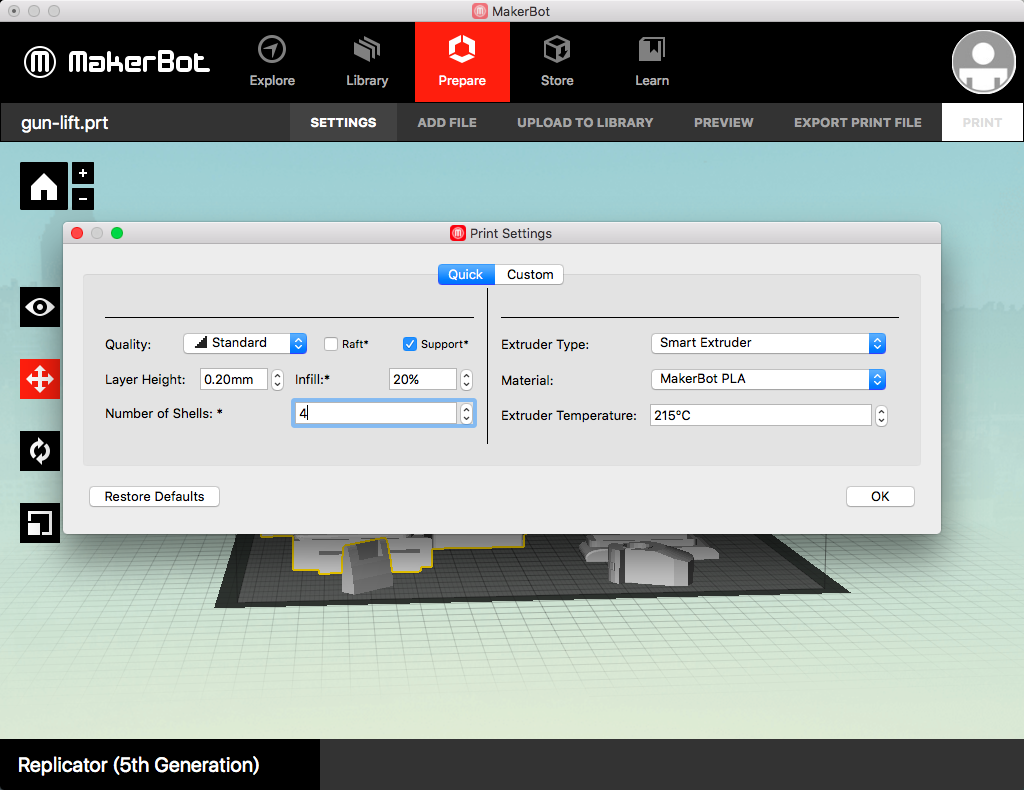Open the Quality Standard dropdown

pos(245,343)
